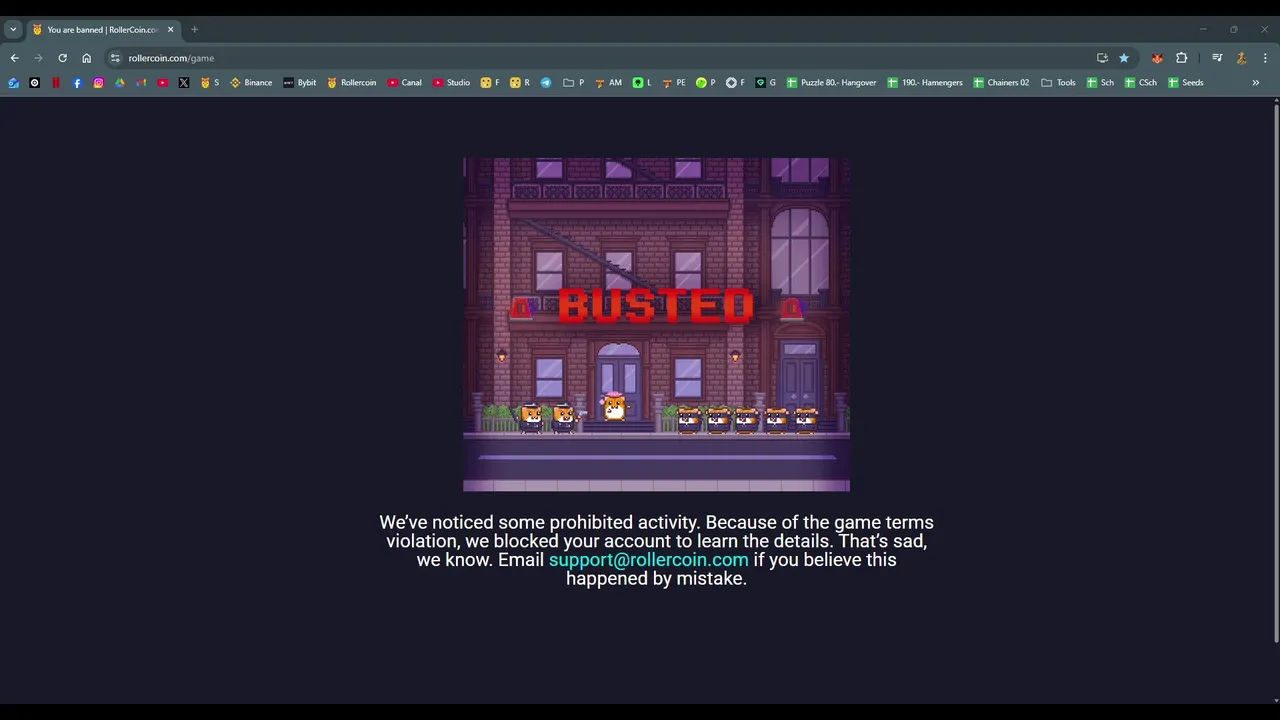
Task: Open the media controls icon
Action: [1217, 58]
